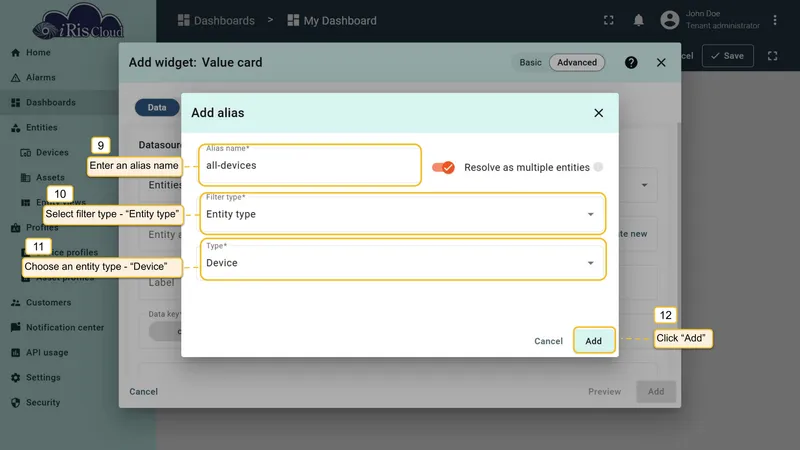Open the Home sidebar icon
The height and width of the screenshot is (450, 800).
coord(15,53)
